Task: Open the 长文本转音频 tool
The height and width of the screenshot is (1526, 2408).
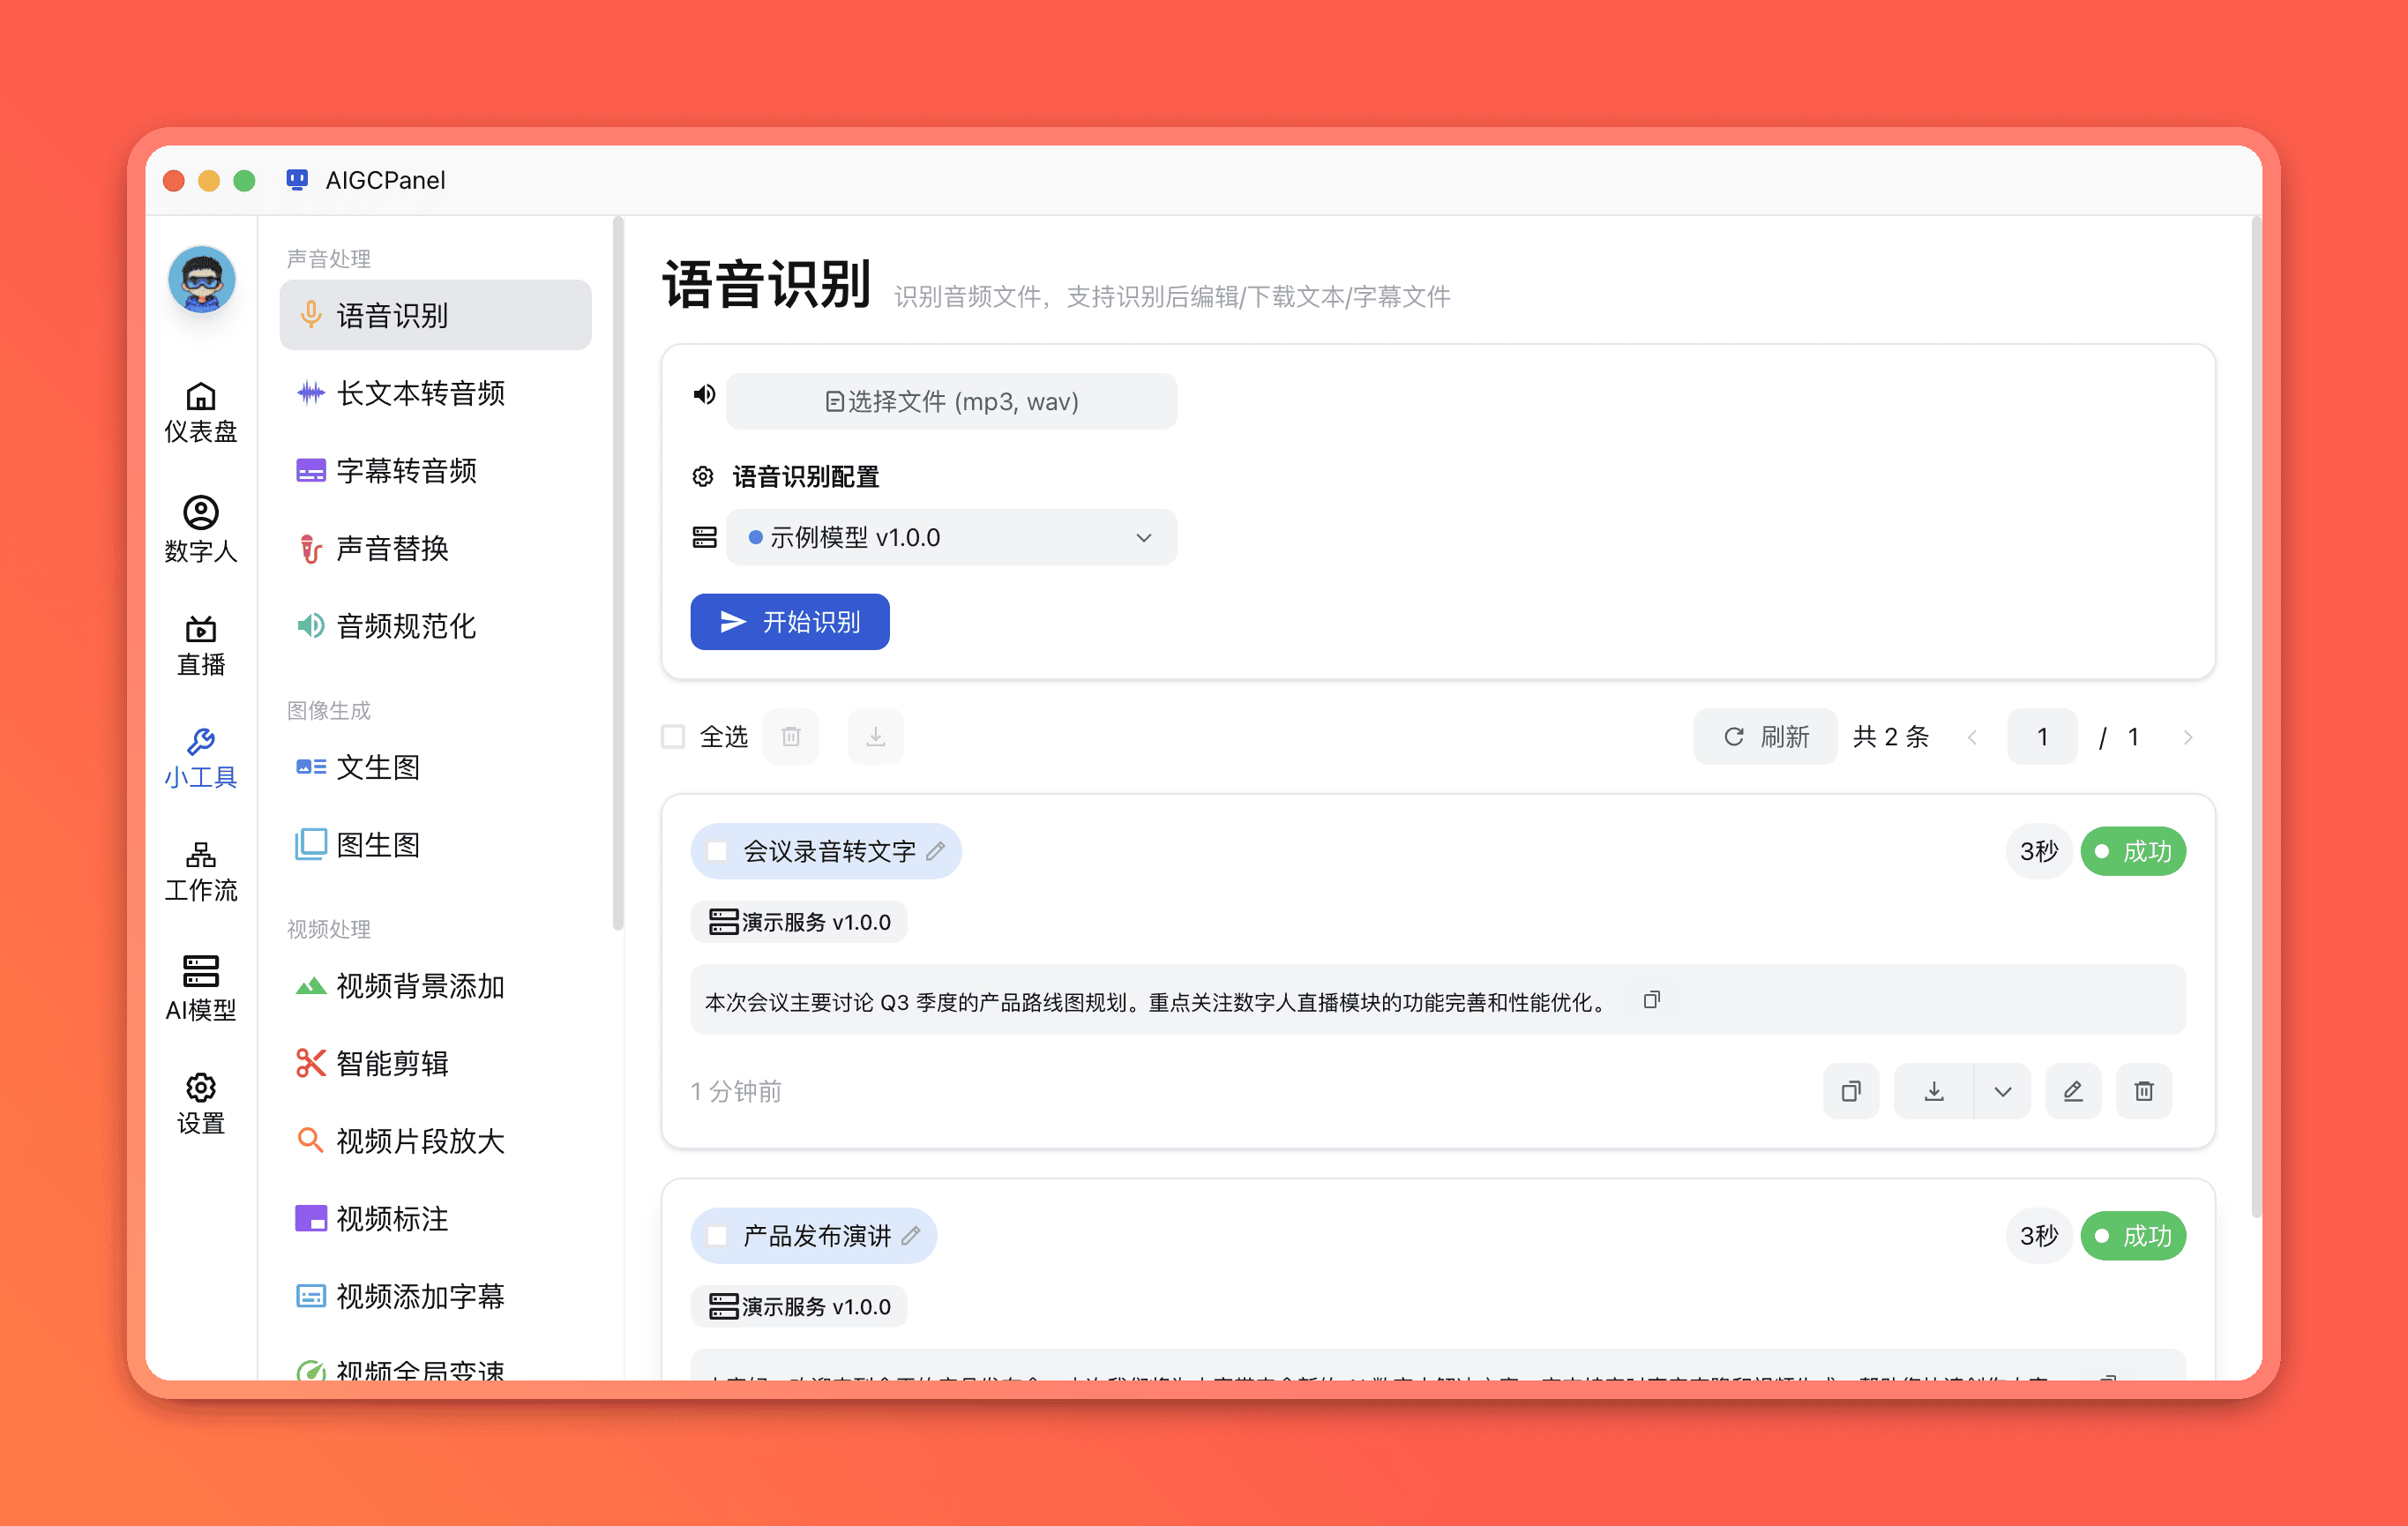Action: tap(435, 393)
